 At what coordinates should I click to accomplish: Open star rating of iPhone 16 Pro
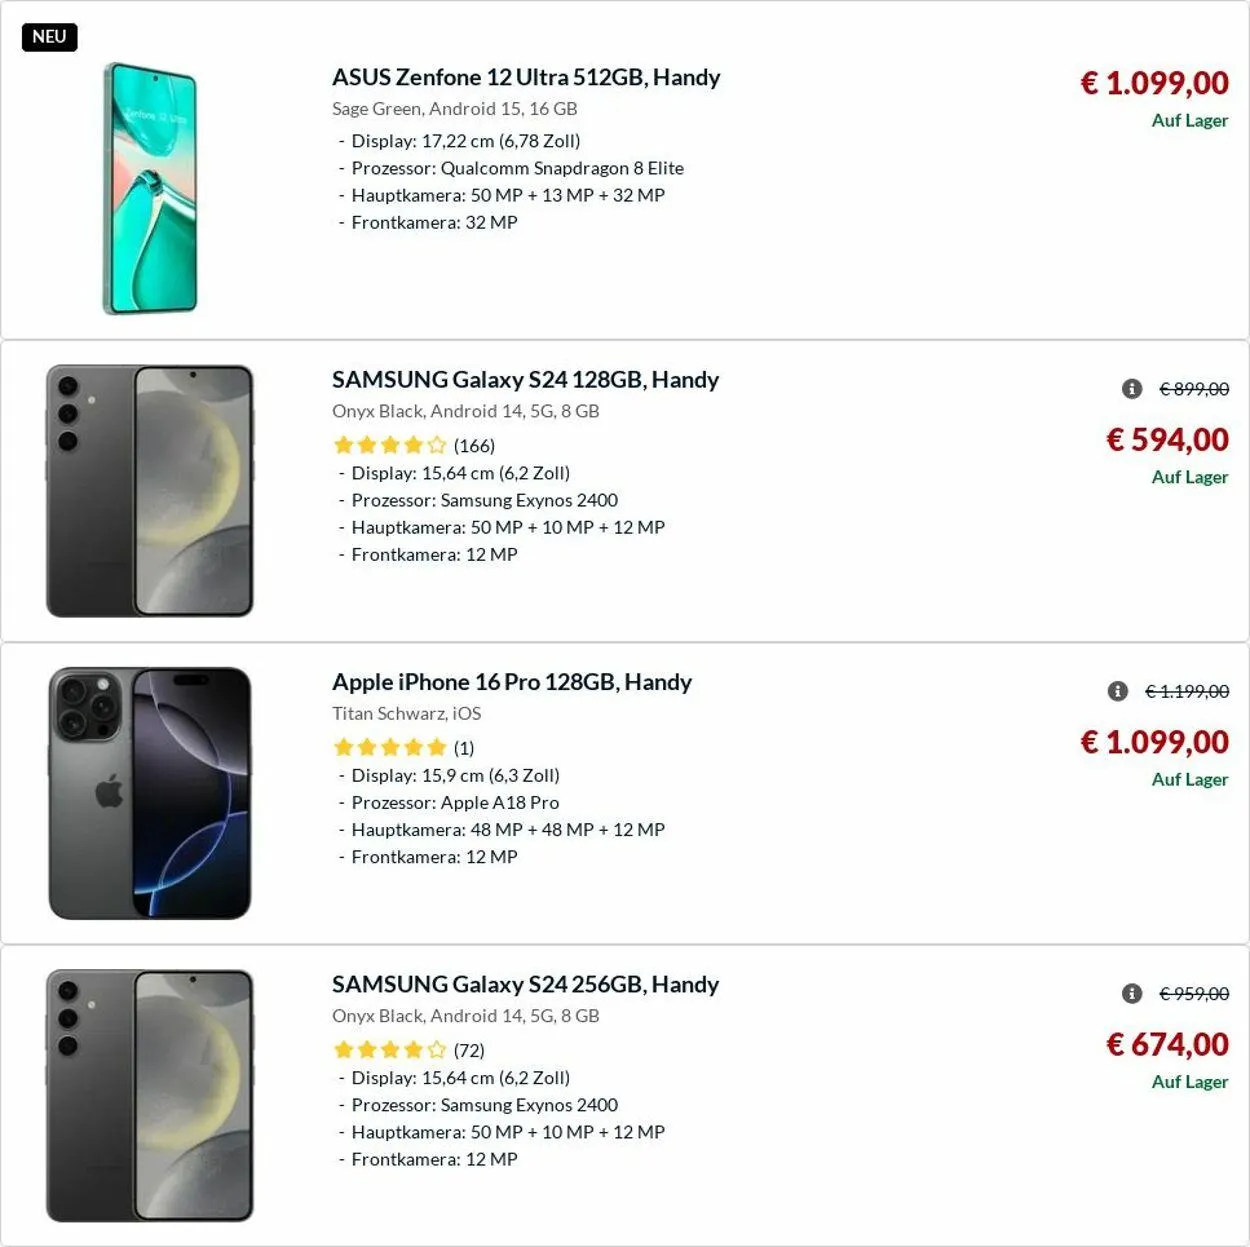[x=390, y=747]
